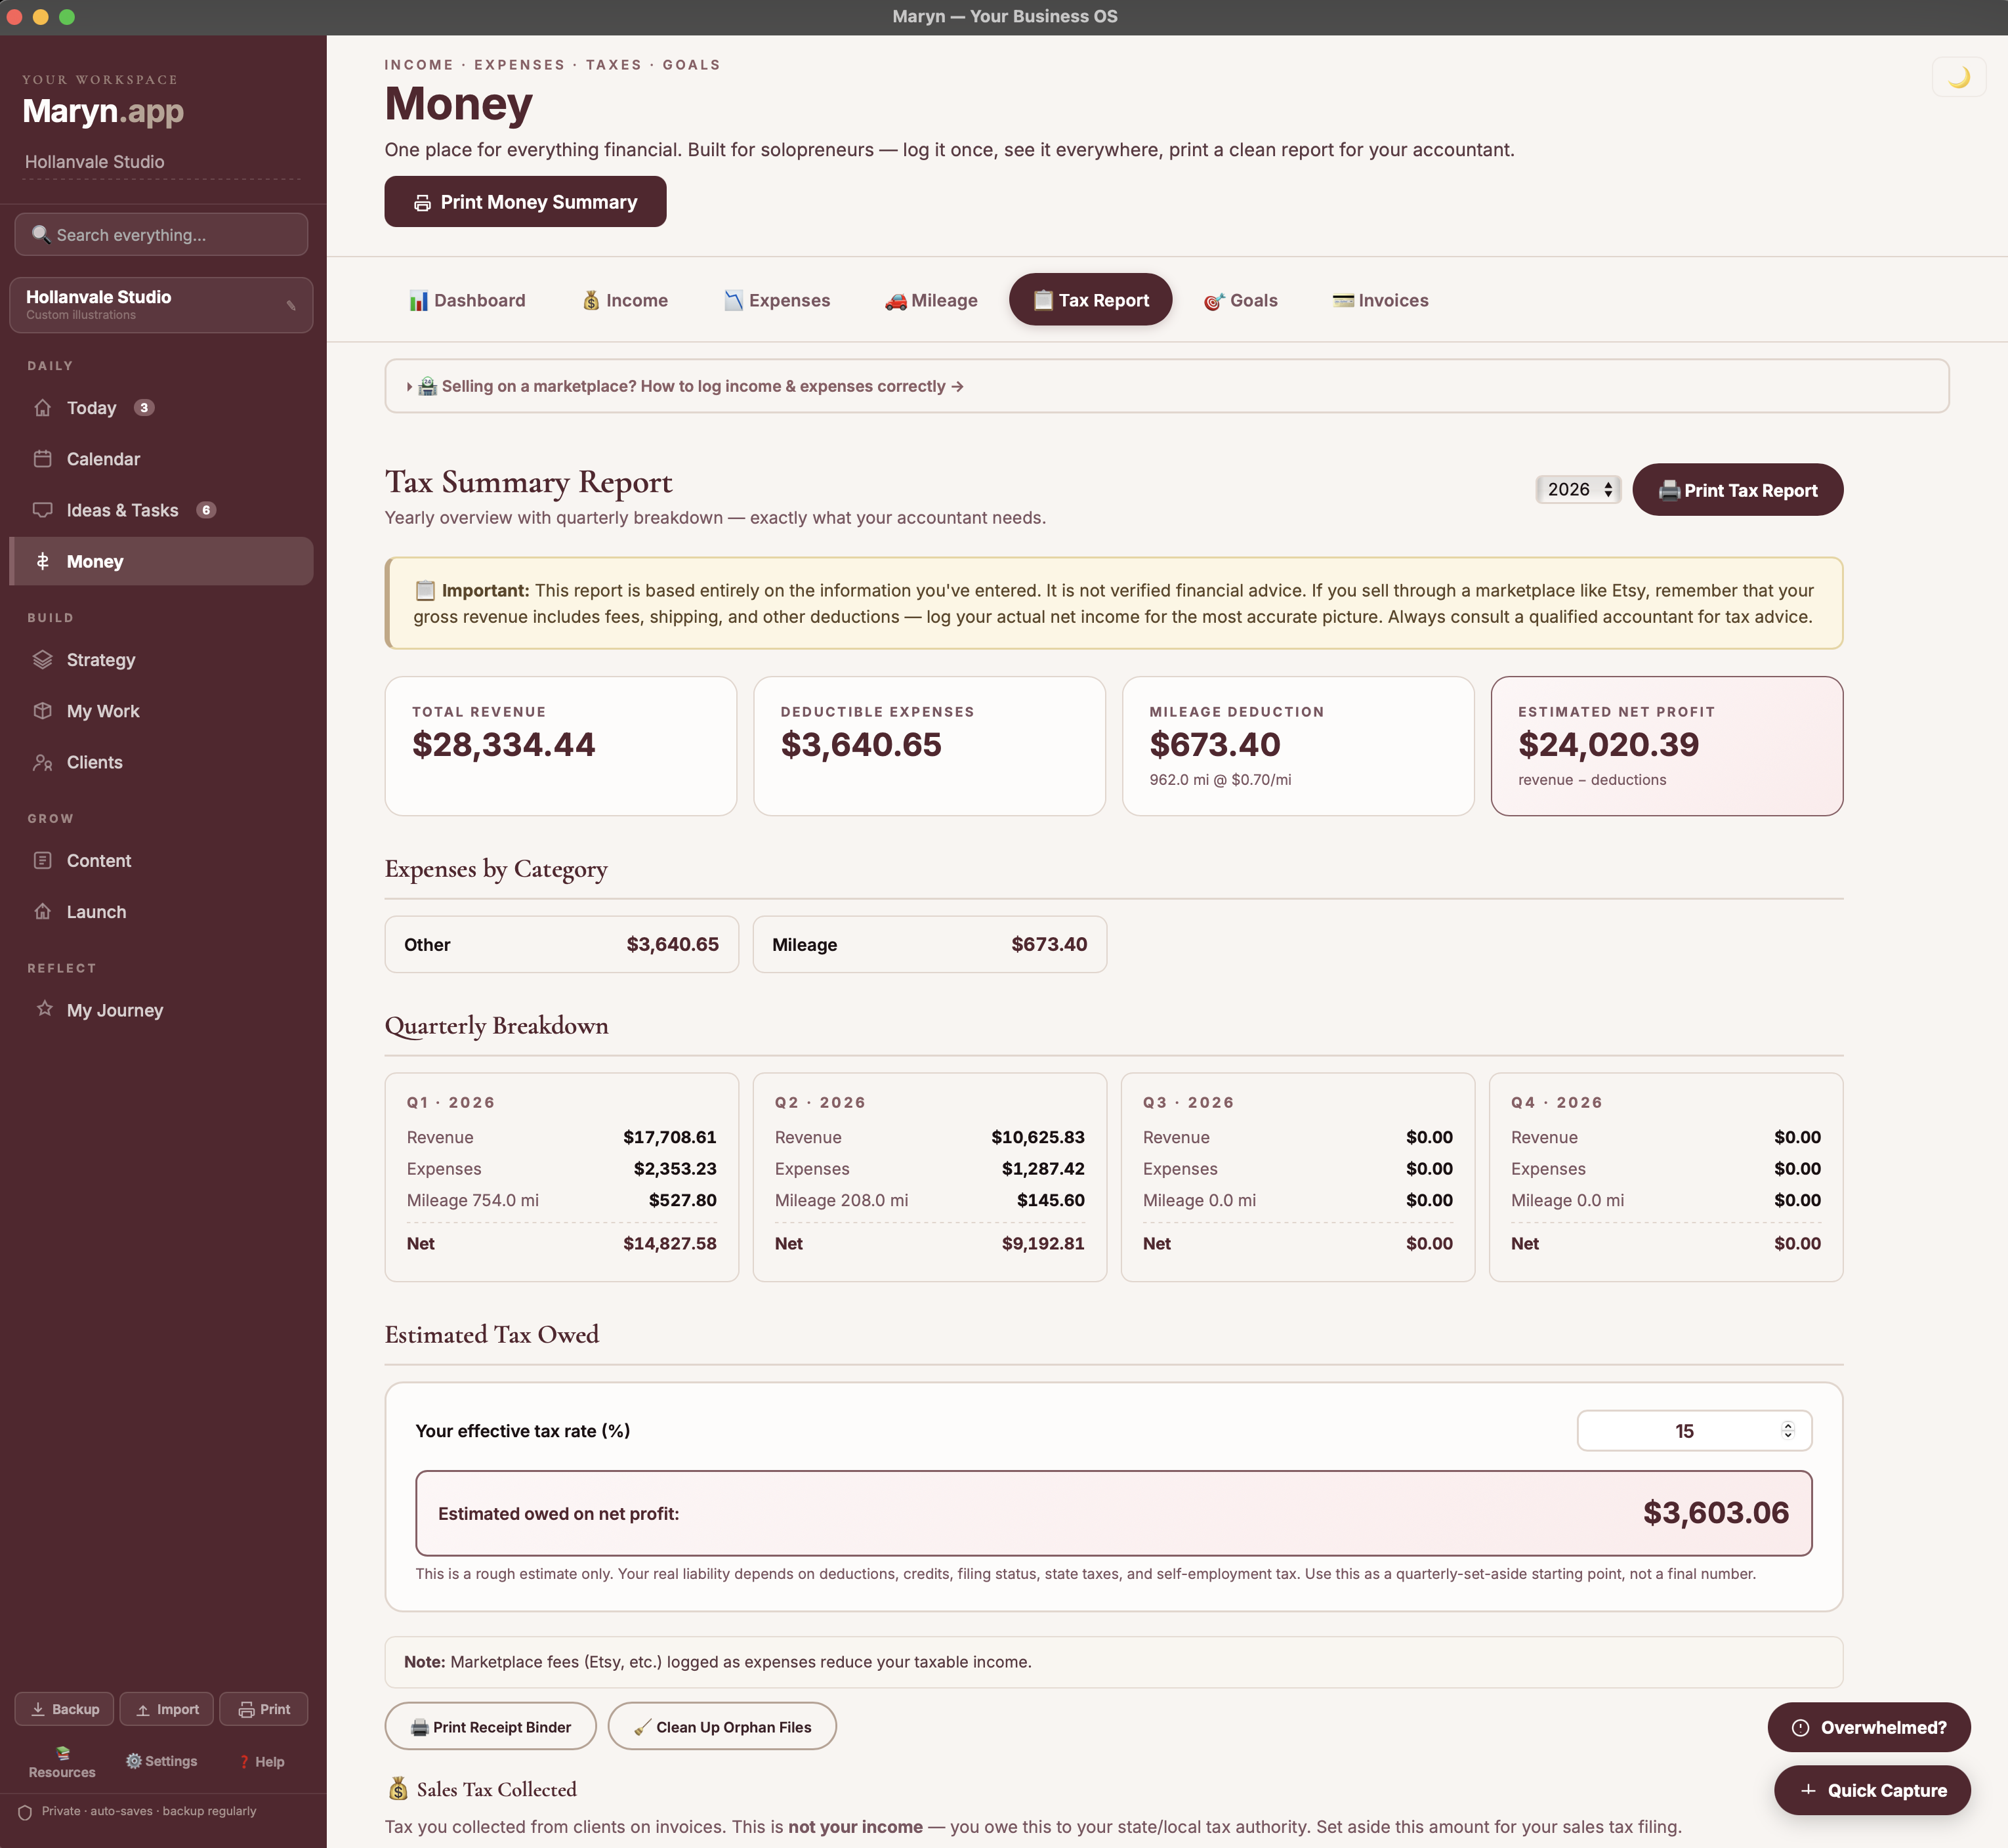This screenshot has width=2008, height=1848.
Task: Open the Hollanvale Studio workspace switcher
Action: [x=161, y=305]
